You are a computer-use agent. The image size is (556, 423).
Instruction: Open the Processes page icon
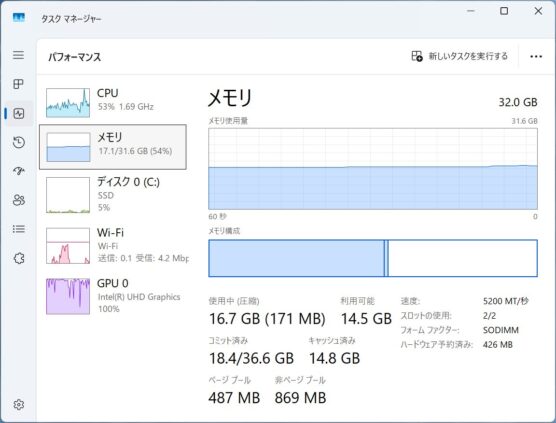(18, 84)
